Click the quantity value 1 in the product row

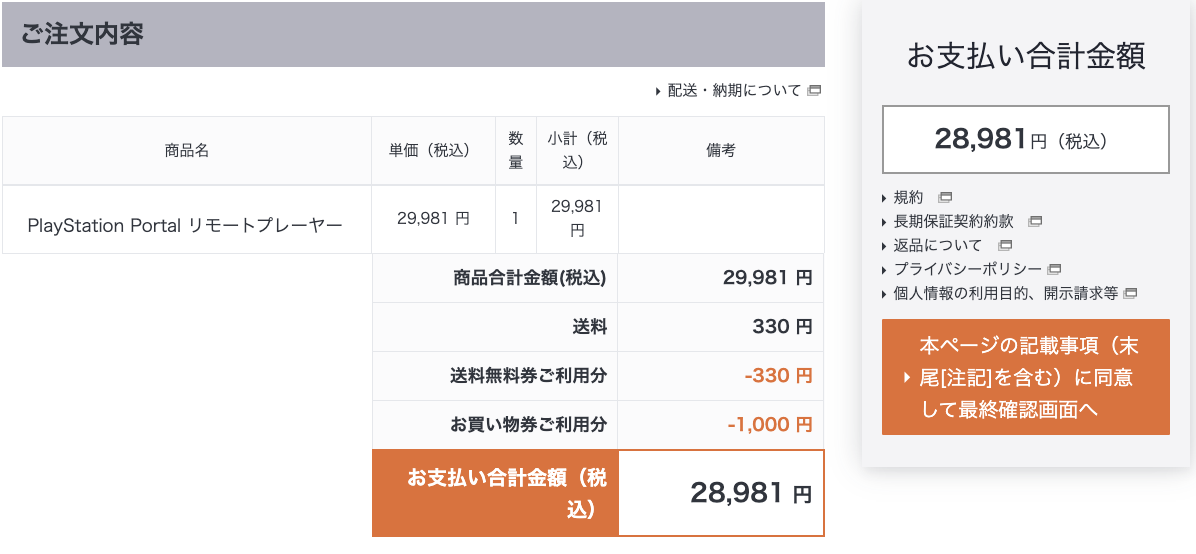coord(516,218)
